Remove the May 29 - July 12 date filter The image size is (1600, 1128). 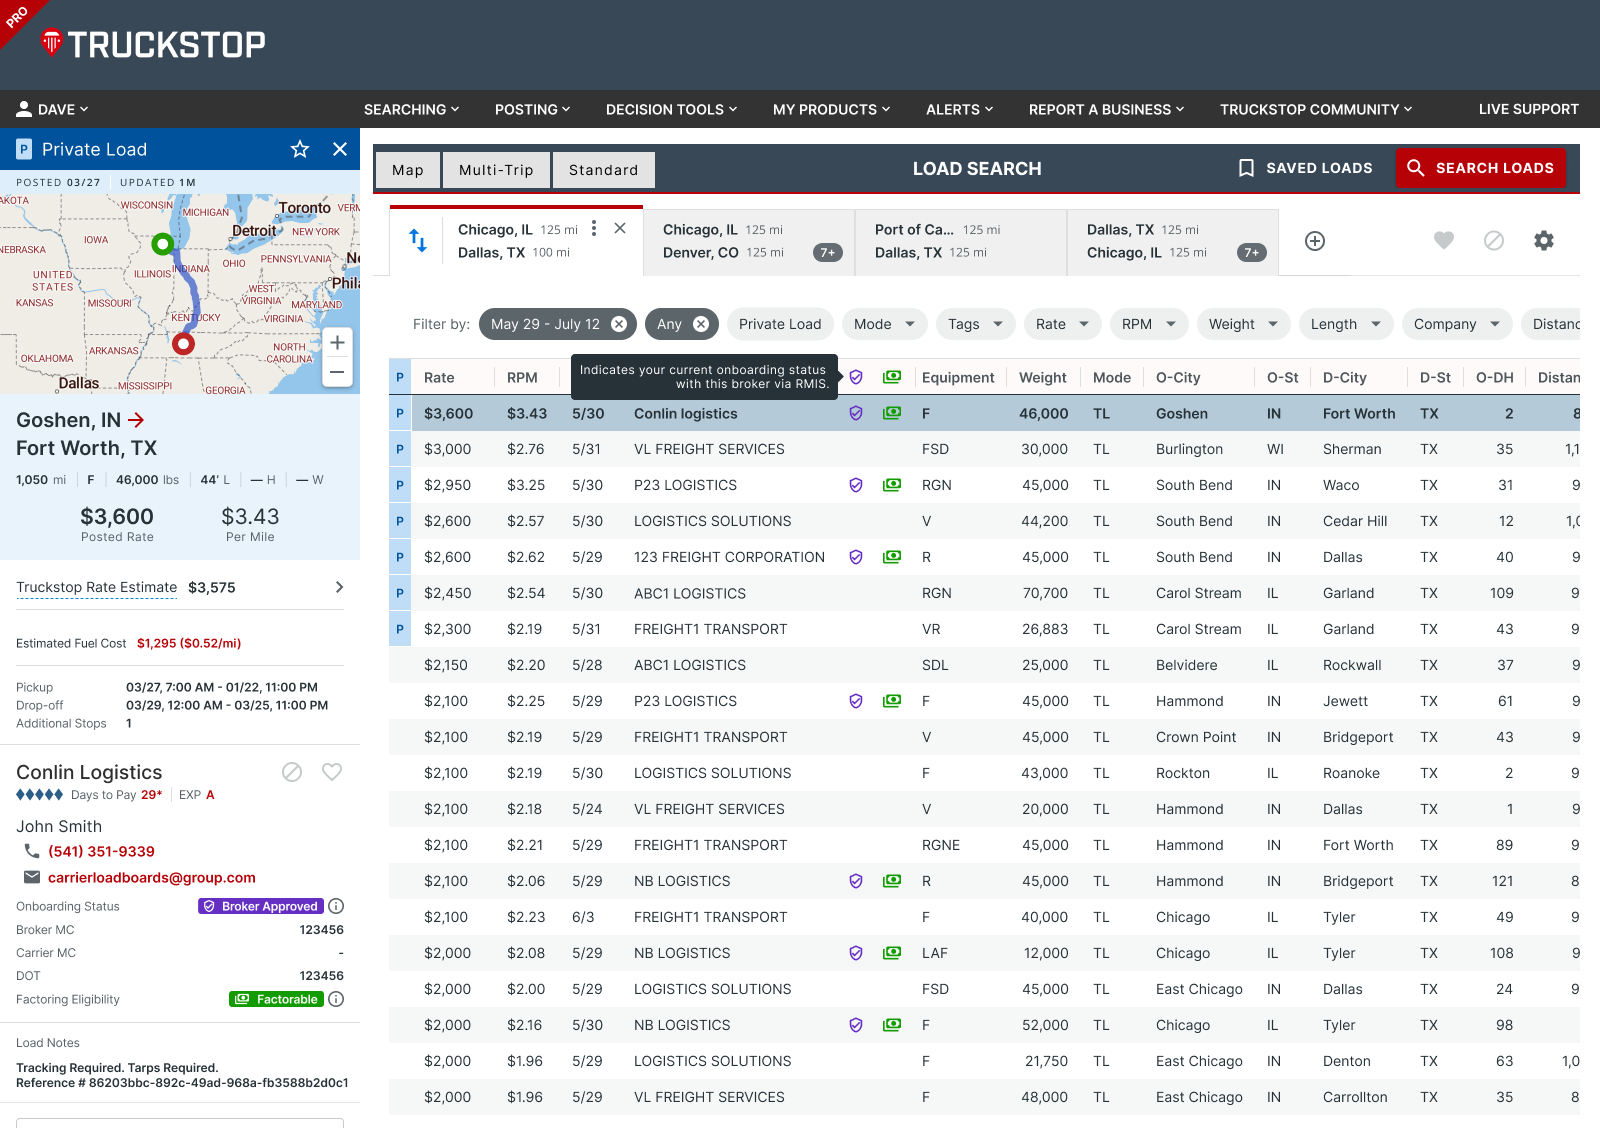[619, 324]
